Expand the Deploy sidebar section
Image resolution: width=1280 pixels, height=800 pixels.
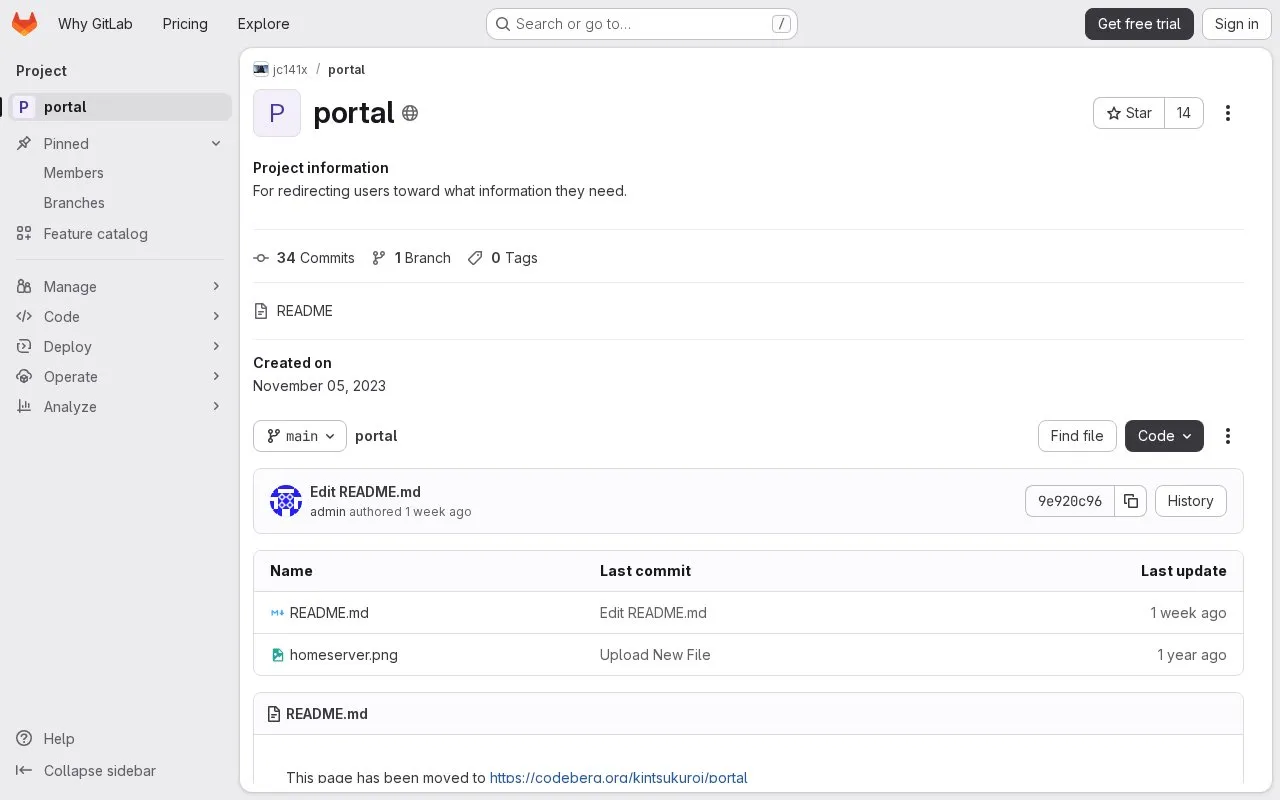120,347
